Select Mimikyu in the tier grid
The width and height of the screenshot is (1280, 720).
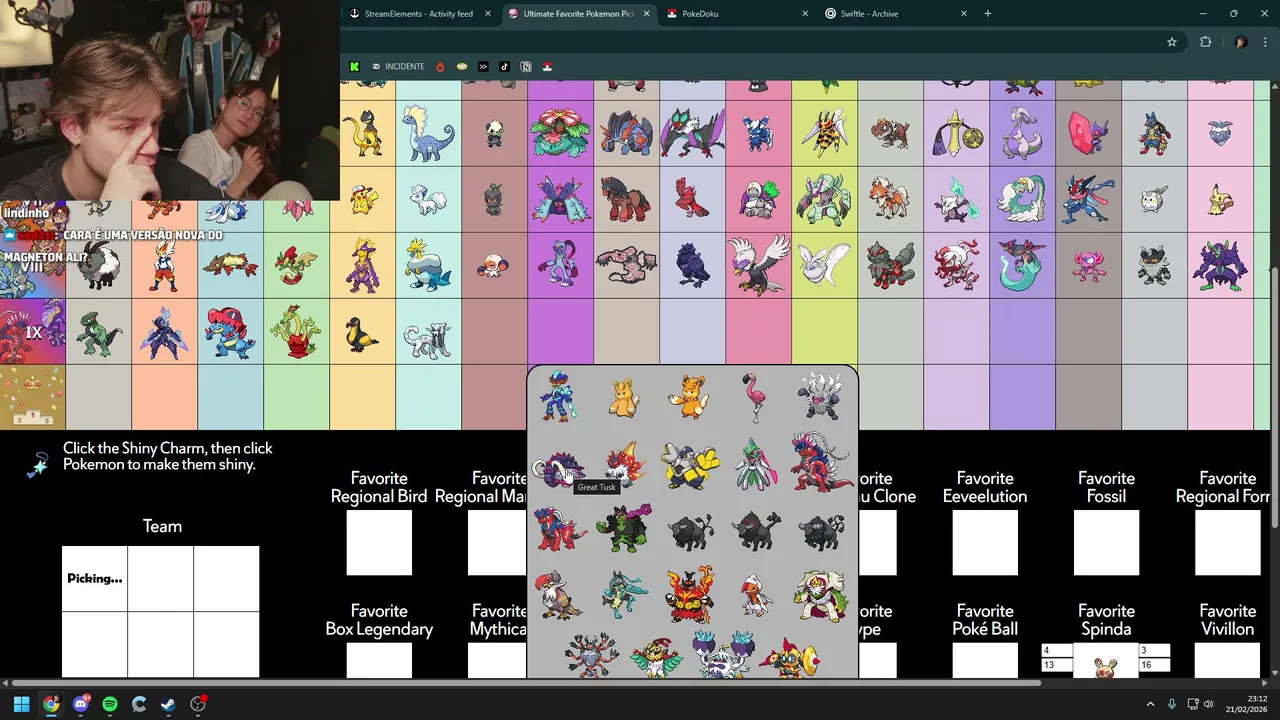click(x=1220, y=198)
